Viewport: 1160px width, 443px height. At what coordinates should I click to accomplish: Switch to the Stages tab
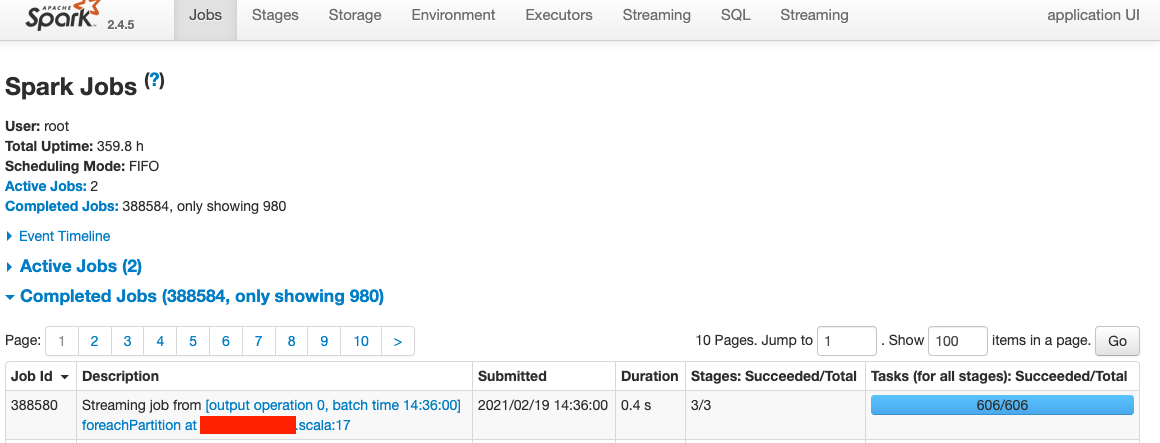tap(274, 15)
